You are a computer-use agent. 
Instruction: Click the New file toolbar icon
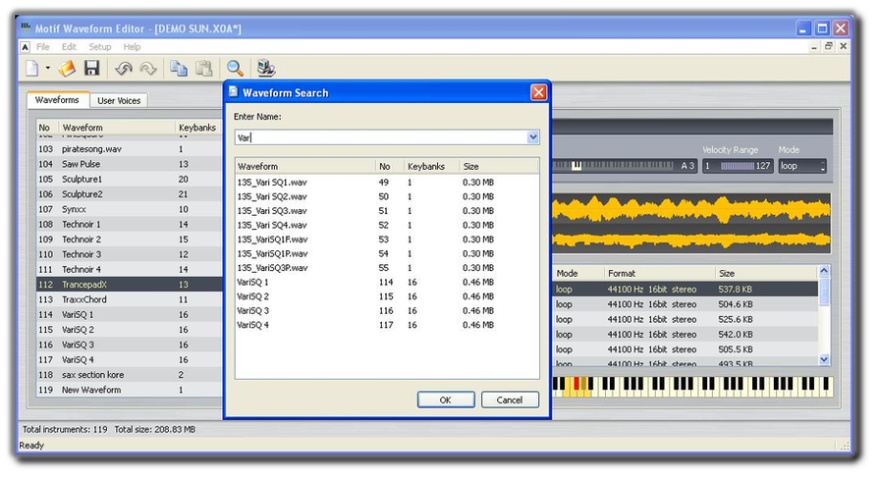(x=32, y=68)
